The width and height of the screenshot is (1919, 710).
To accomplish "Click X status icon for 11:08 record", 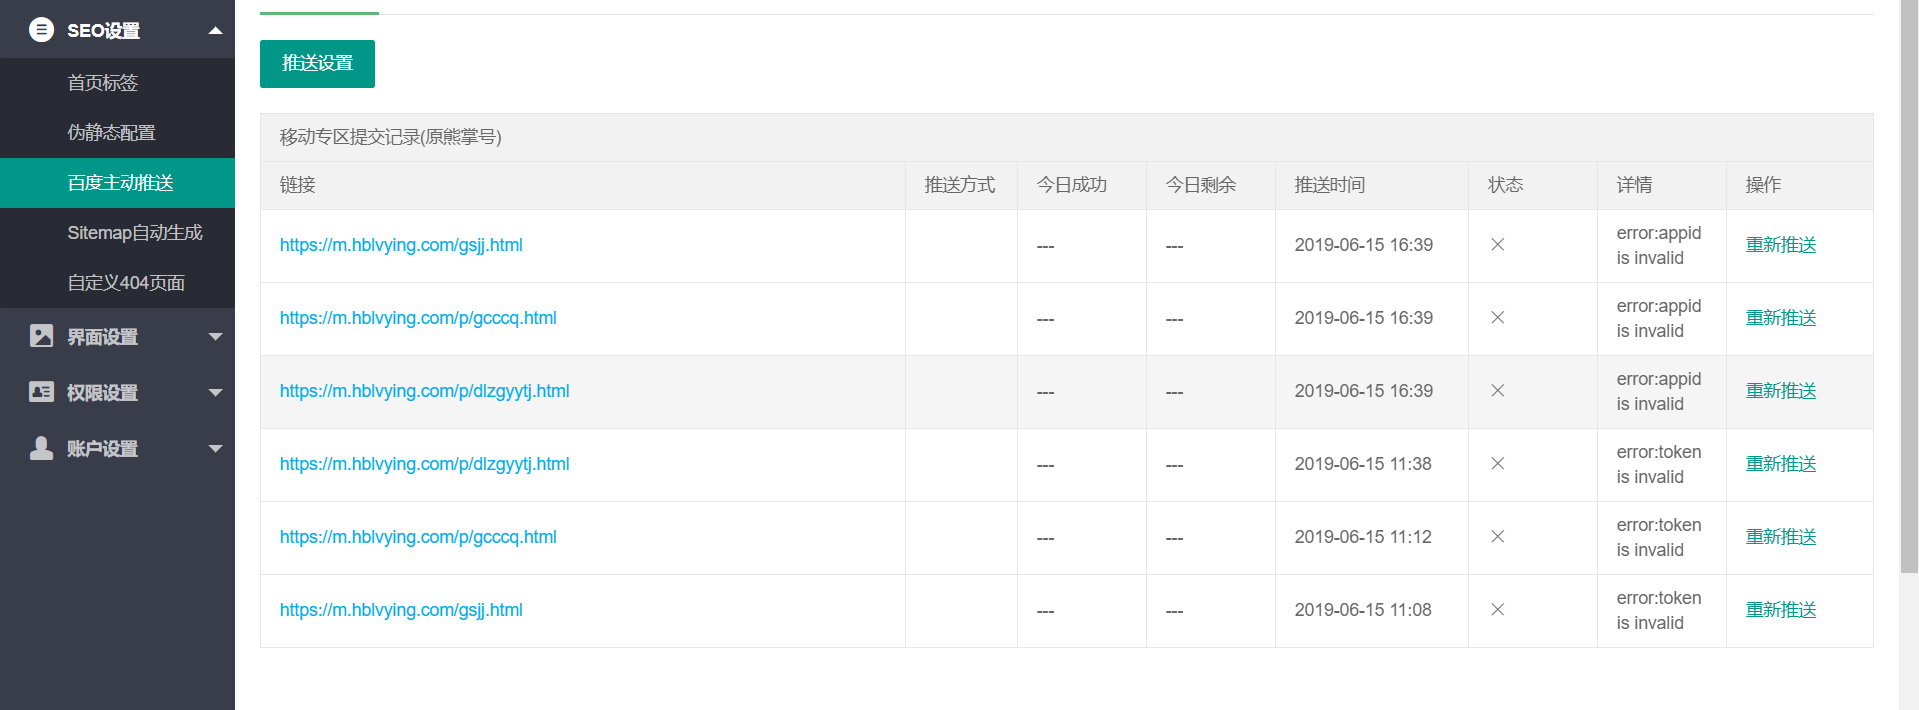I will [x=1497, y=610].
